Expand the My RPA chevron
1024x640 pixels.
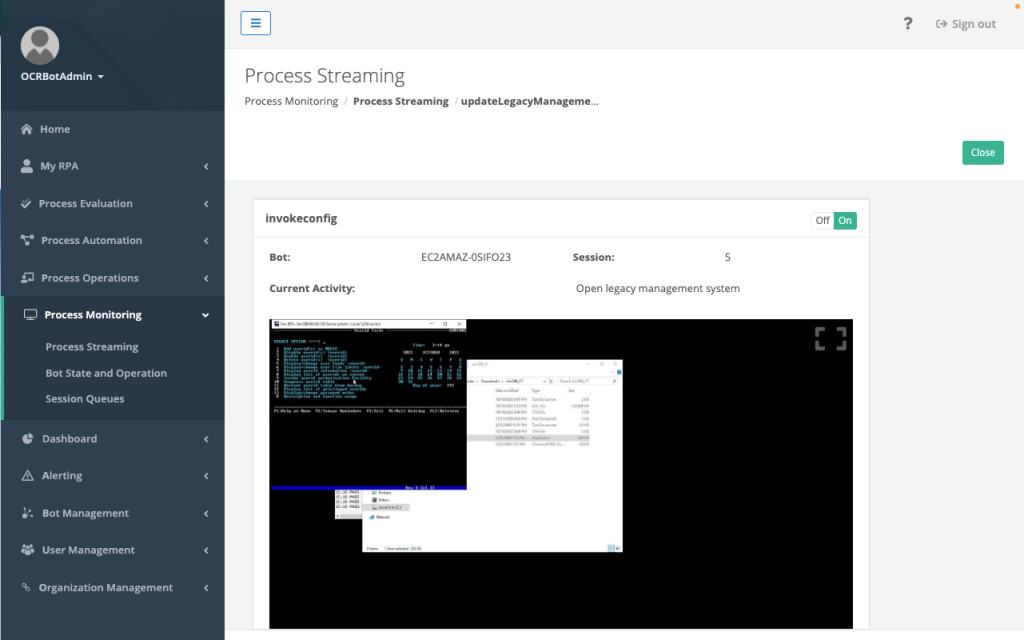(206, 167)
